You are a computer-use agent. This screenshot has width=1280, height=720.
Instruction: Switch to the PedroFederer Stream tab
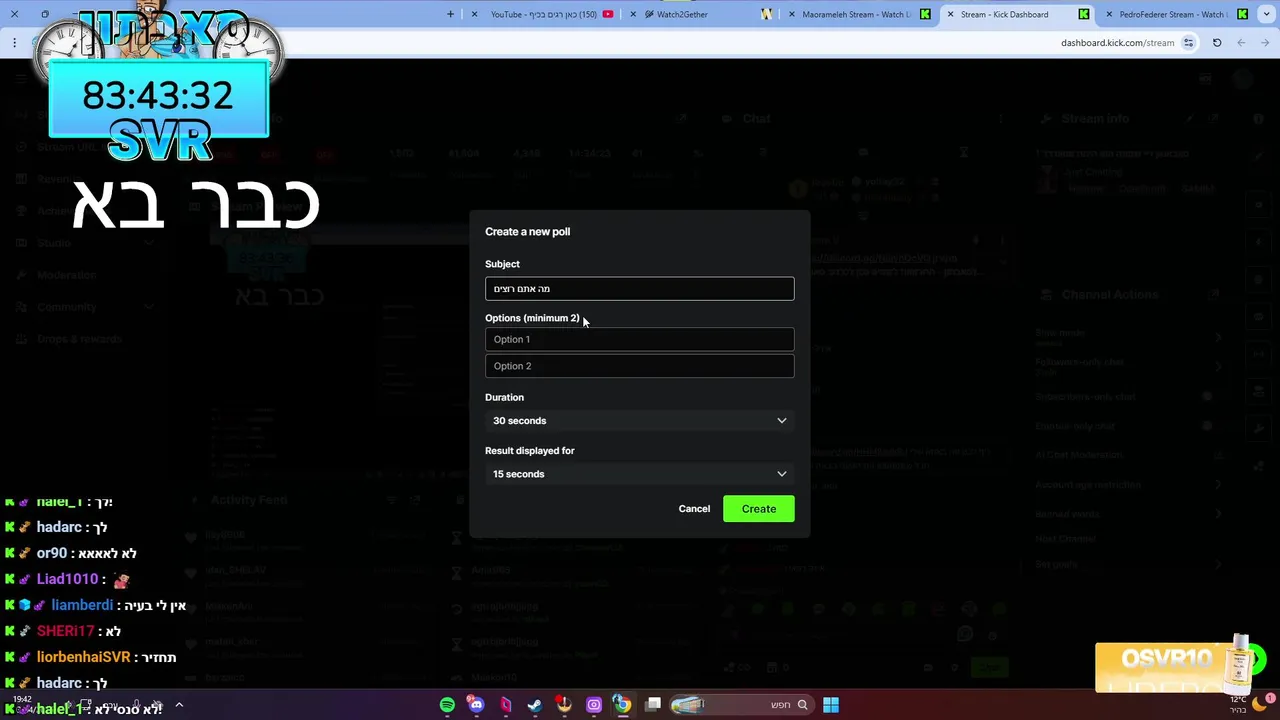pyautogui.click(x=1175, y=14)
